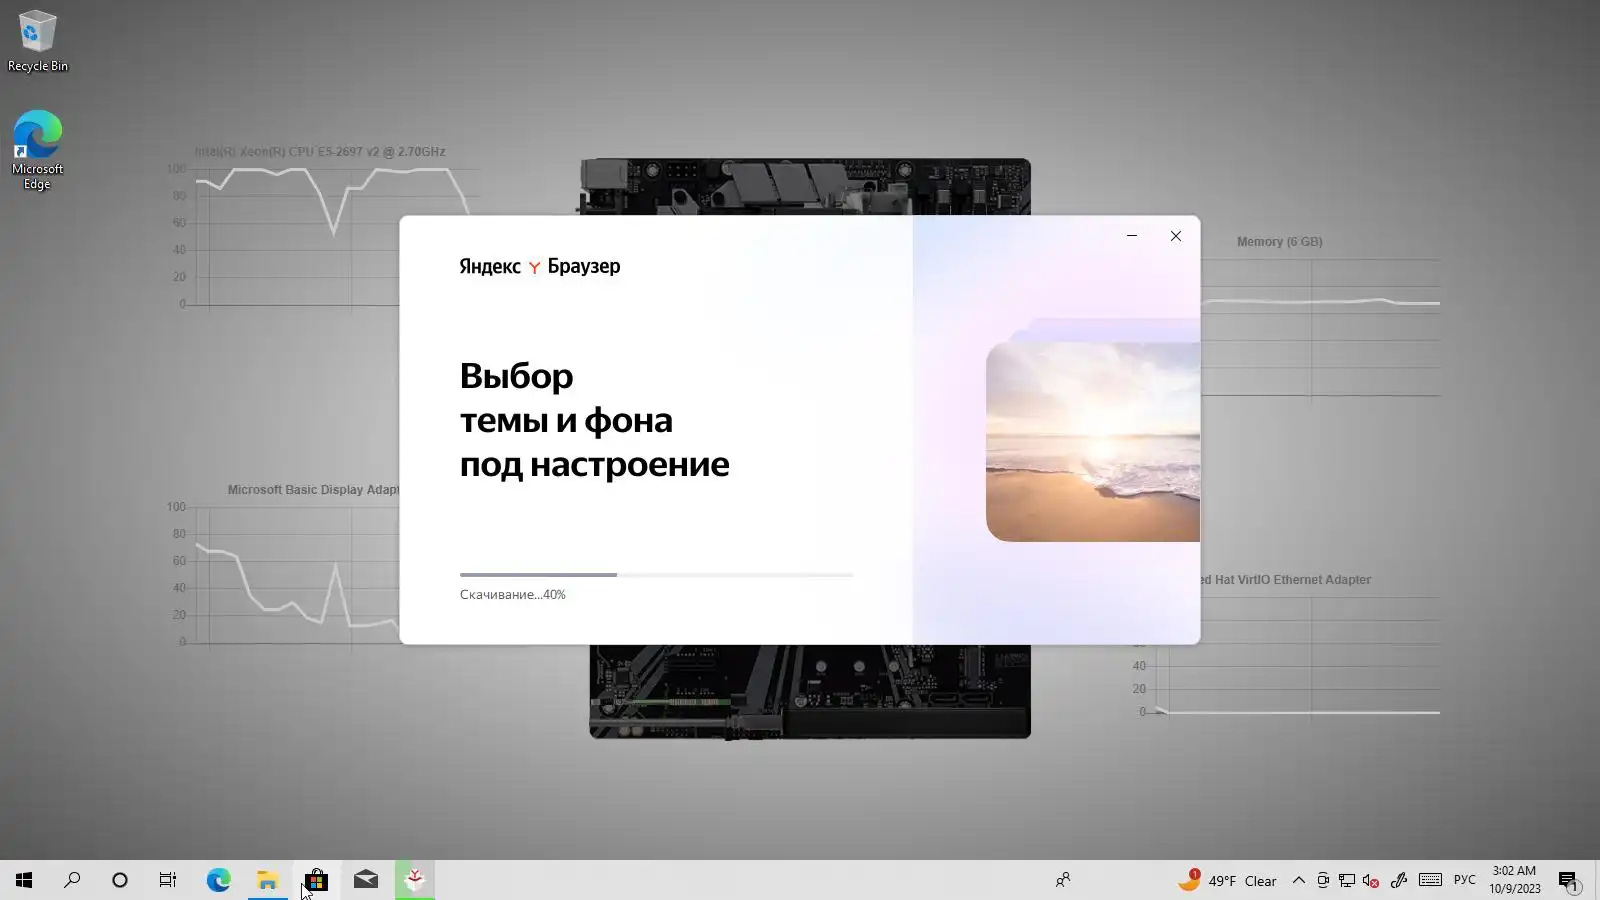Open the clock showing 3:02 AM
This screenshot has width=1600, height=900.
coord(1514,880)
